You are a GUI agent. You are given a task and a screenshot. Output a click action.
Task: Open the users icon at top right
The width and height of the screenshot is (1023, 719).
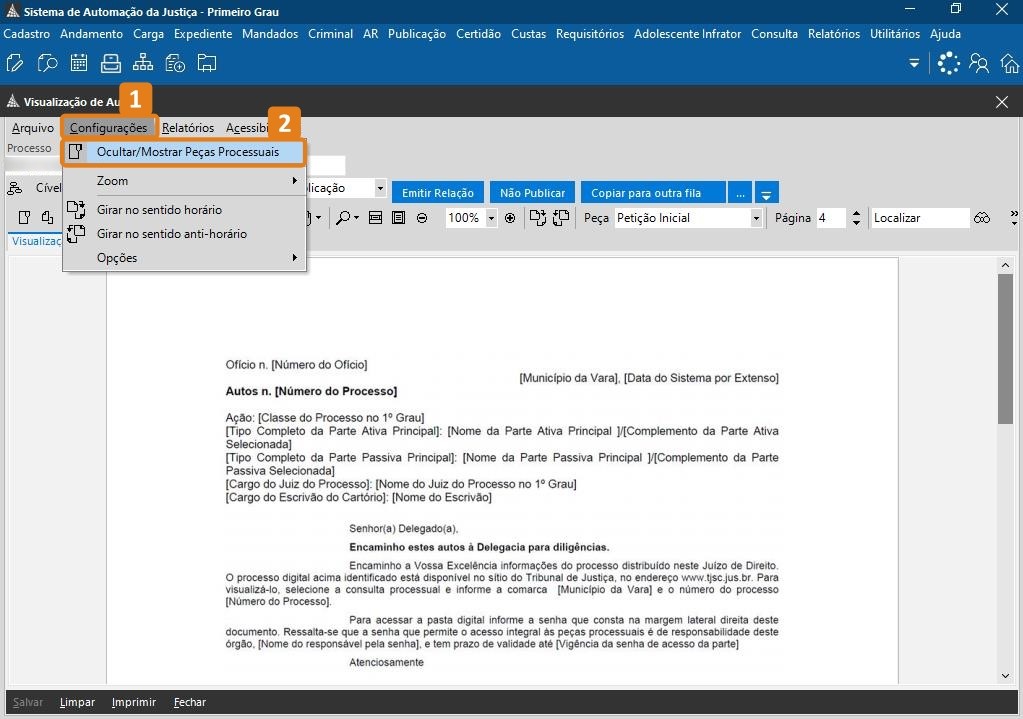979,63
